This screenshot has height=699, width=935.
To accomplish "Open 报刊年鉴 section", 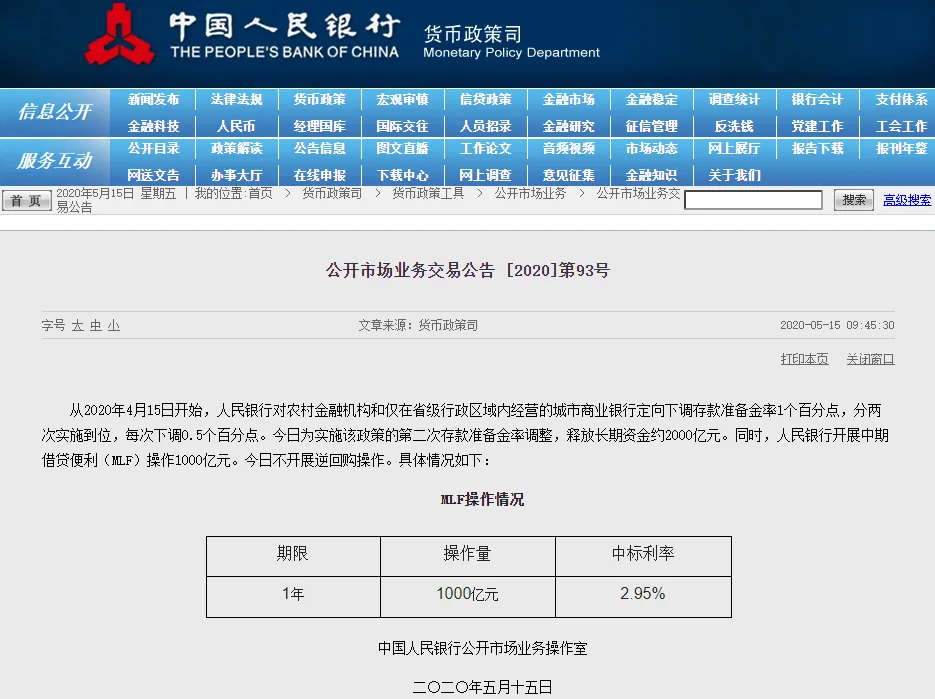I will [x=901, y=149].
